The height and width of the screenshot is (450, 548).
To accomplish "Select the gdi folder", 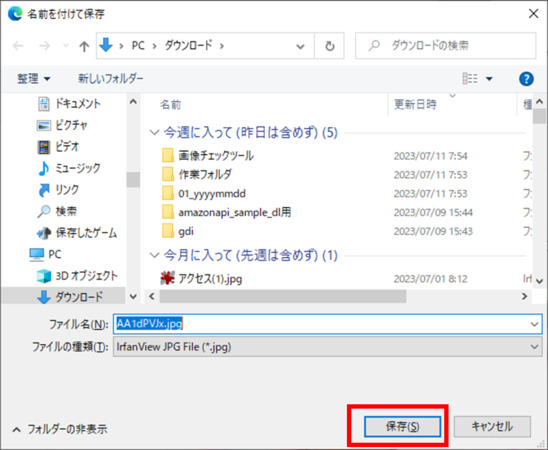I will pyautogui.click(x=186, y=231).
